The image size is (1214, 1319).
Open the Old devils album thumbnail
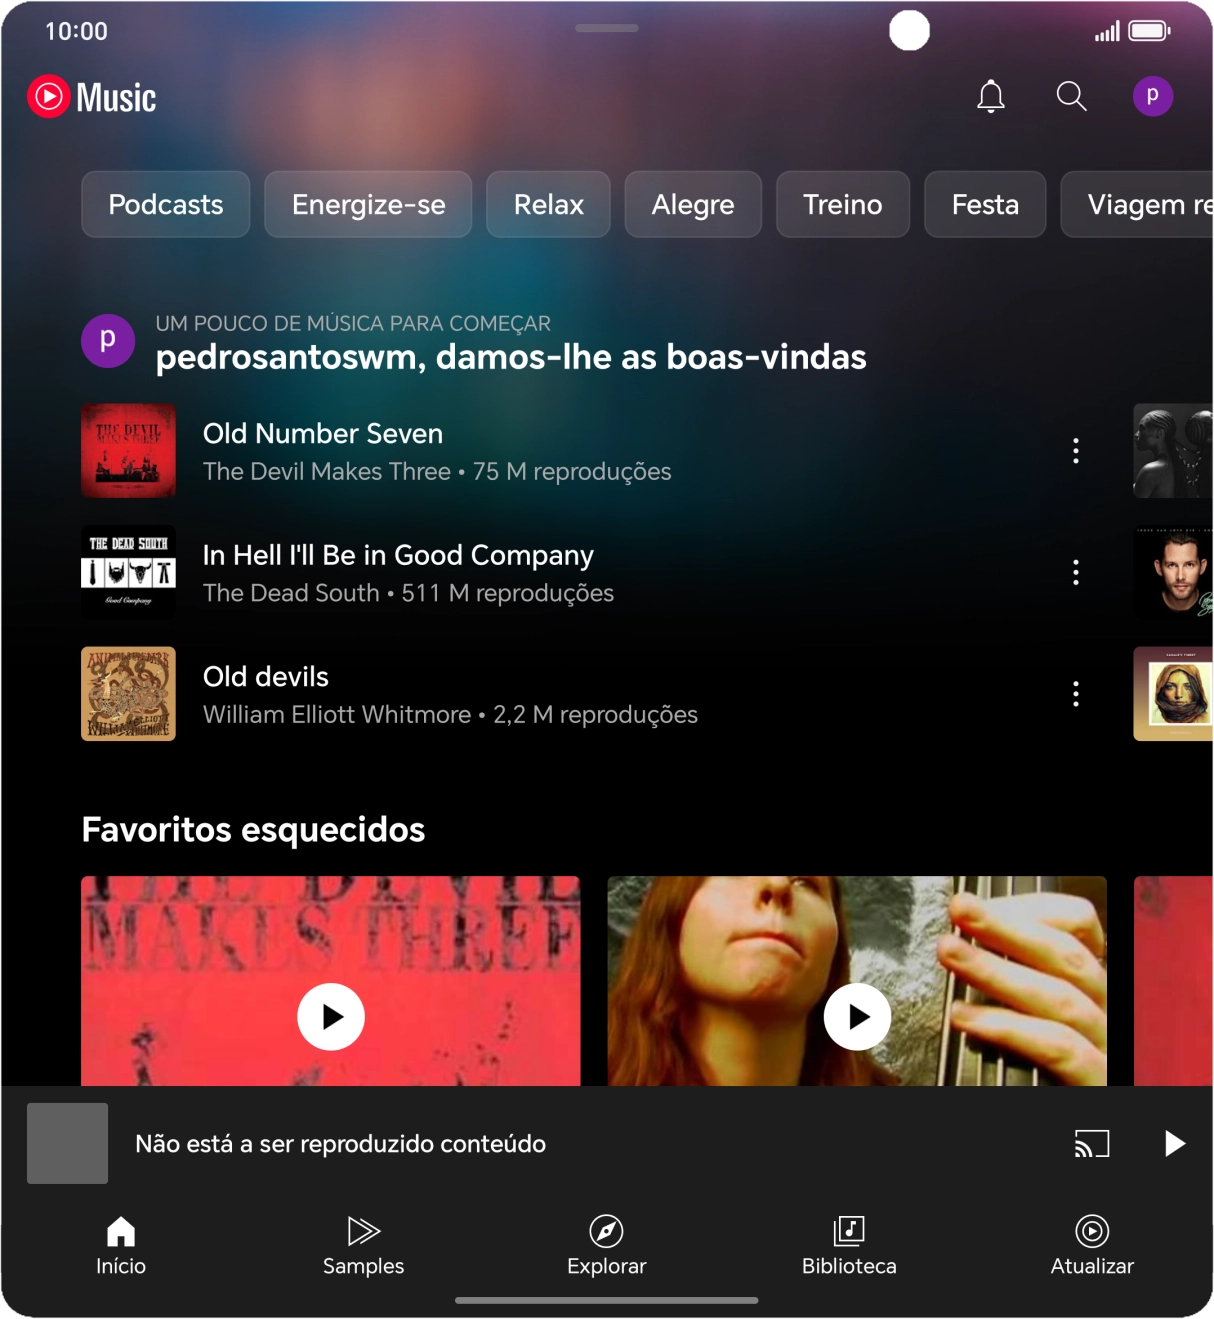point(128,694)
